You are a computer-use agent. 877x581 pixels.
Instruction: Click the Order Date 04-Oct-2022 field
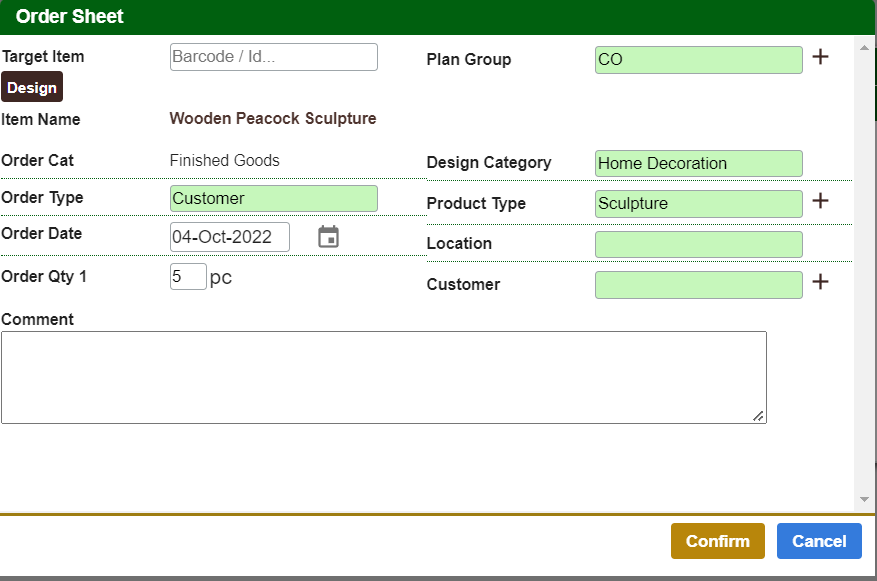tap(229, 237)
